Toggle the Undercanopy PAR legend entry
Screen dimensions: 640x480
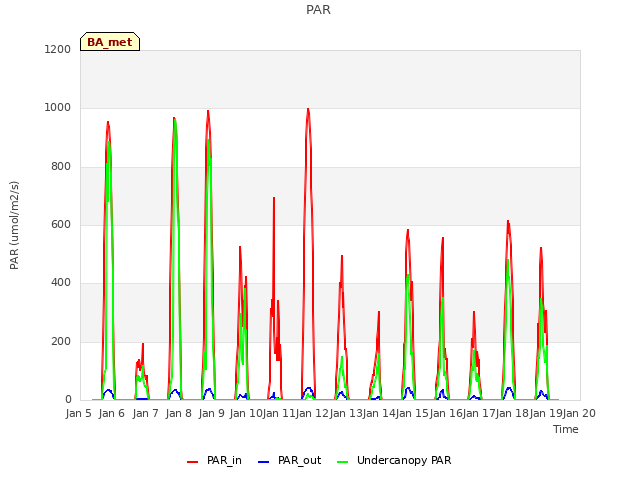coord(394,460)
